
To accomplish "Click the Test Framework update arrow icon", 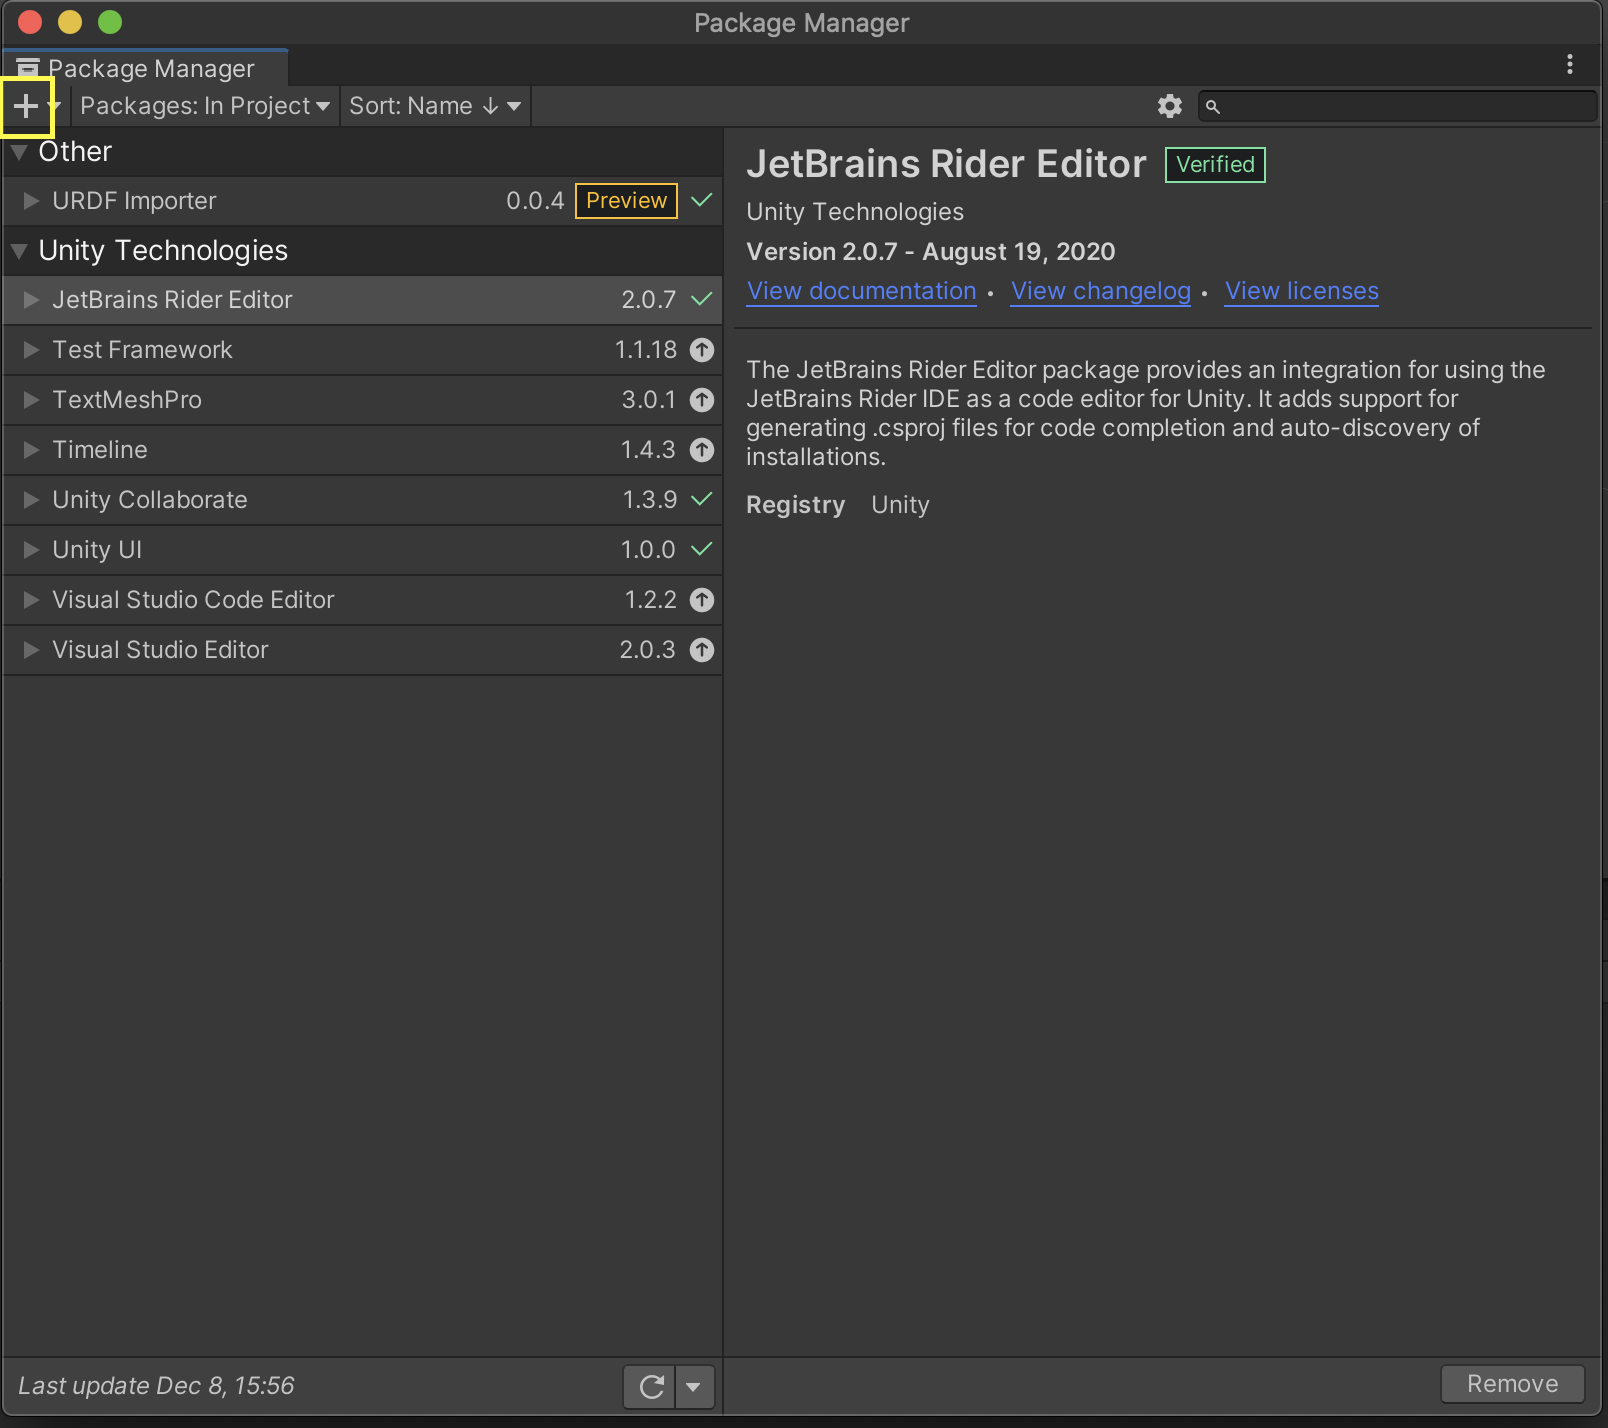I will coord(702,350).
